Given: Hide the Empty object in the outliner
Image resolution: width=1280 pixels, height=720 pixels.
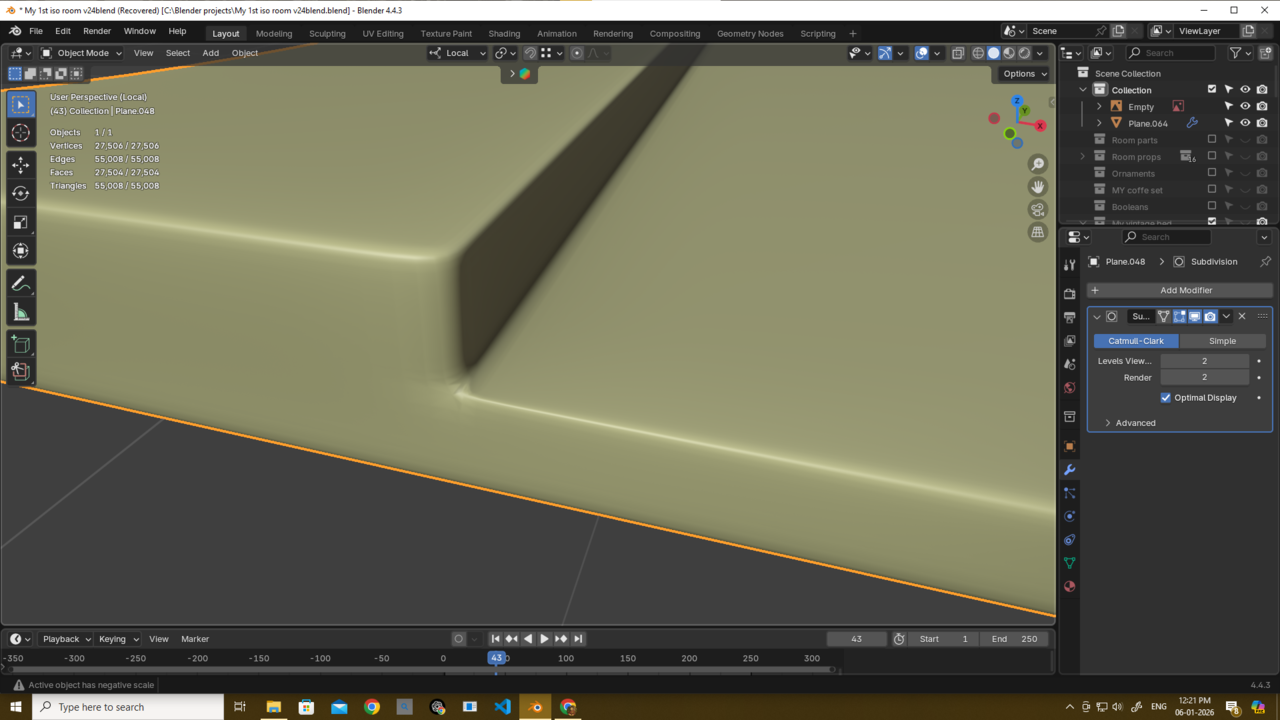Looking at the screenshot, I should point(1245,107).
